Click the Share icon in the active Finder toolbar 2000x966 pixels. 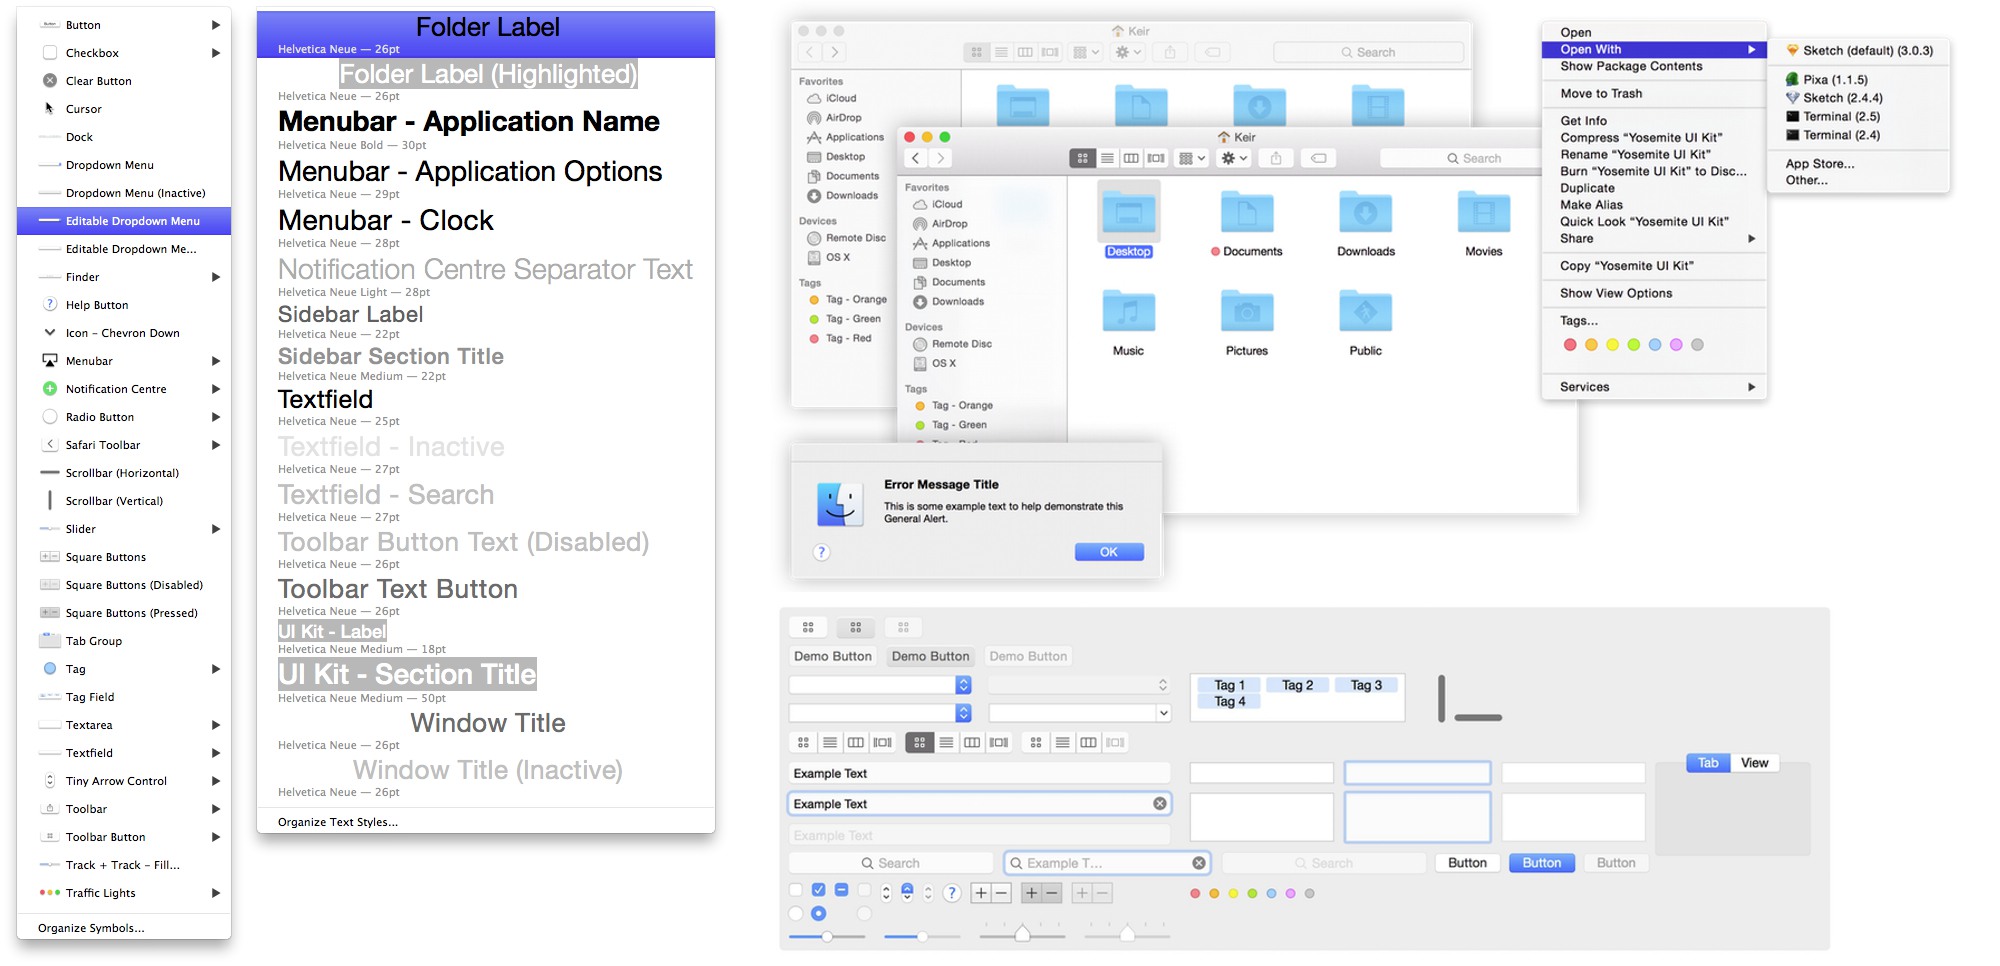click(x=1276, y=158)
